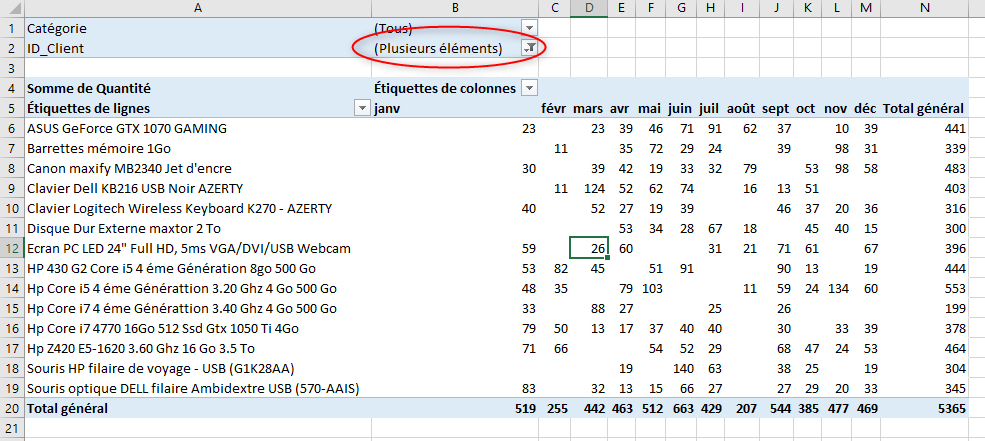
Task: Select column header D
Action: (589, 8)
